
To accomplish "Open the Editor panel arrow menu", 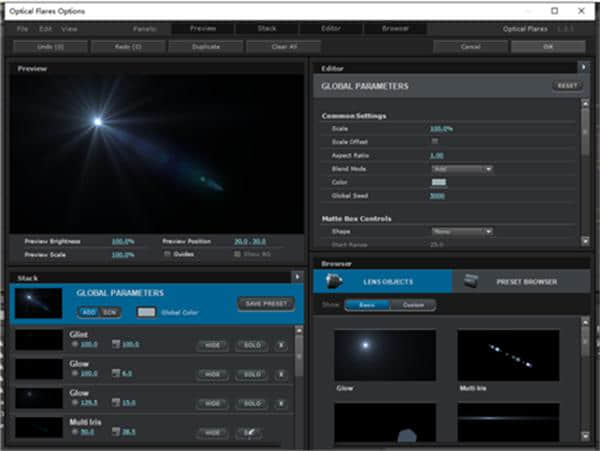I will tap(584, 67).
